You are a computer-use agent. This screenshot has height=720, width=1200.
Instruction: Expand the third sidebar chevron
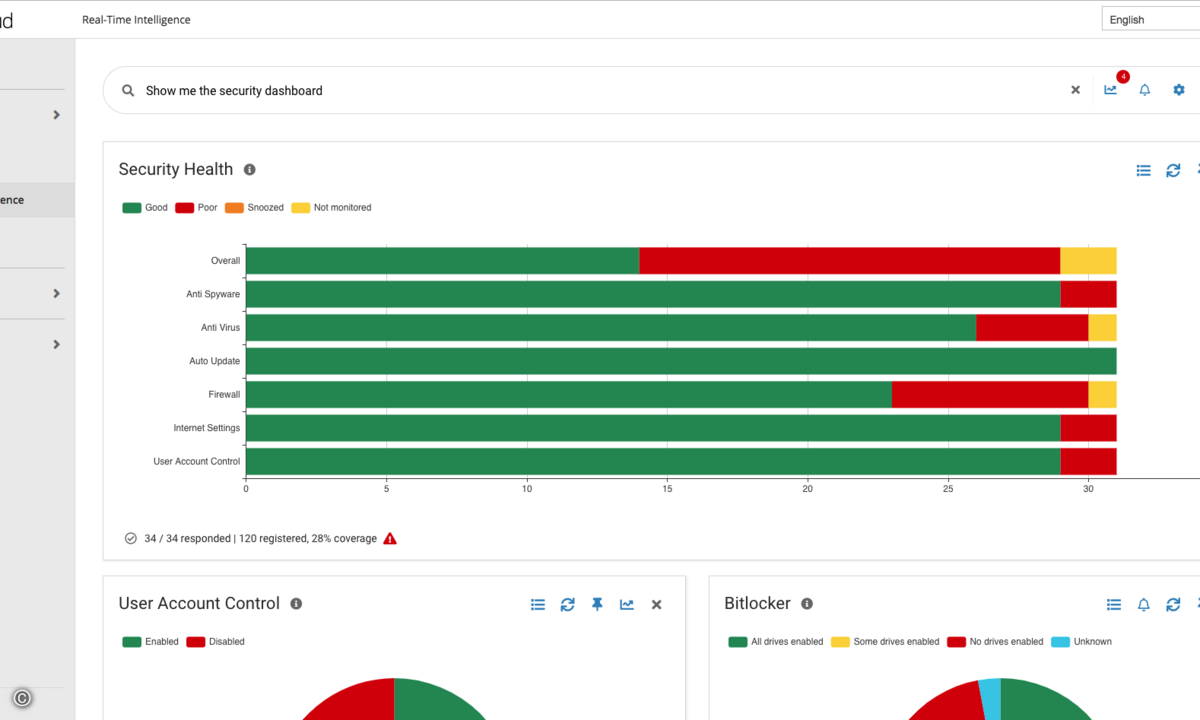57,345
